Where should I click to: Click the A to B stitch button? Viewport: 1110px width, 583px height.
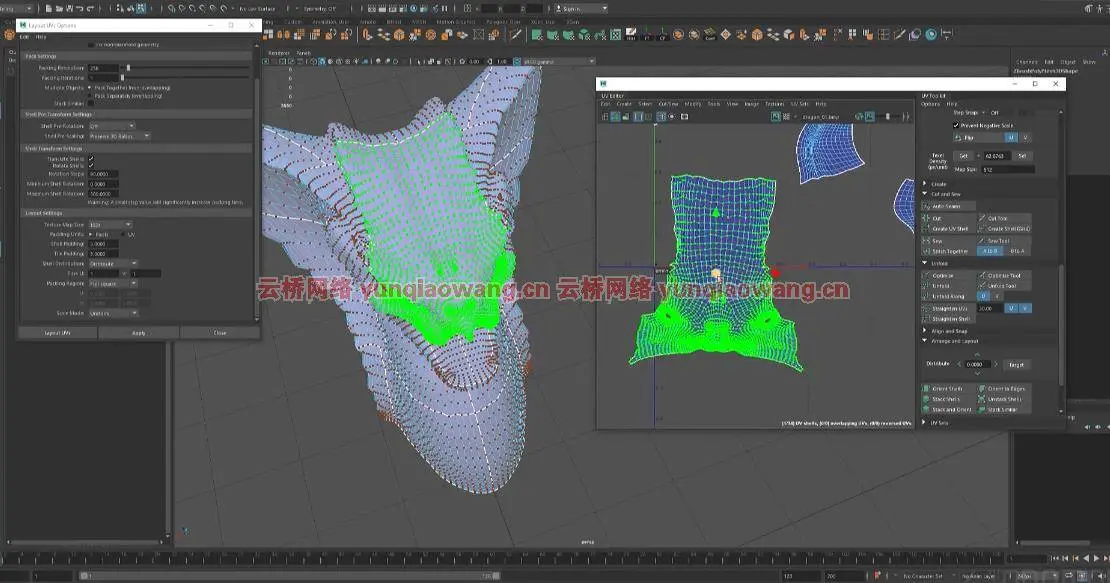tap(990, 251)
